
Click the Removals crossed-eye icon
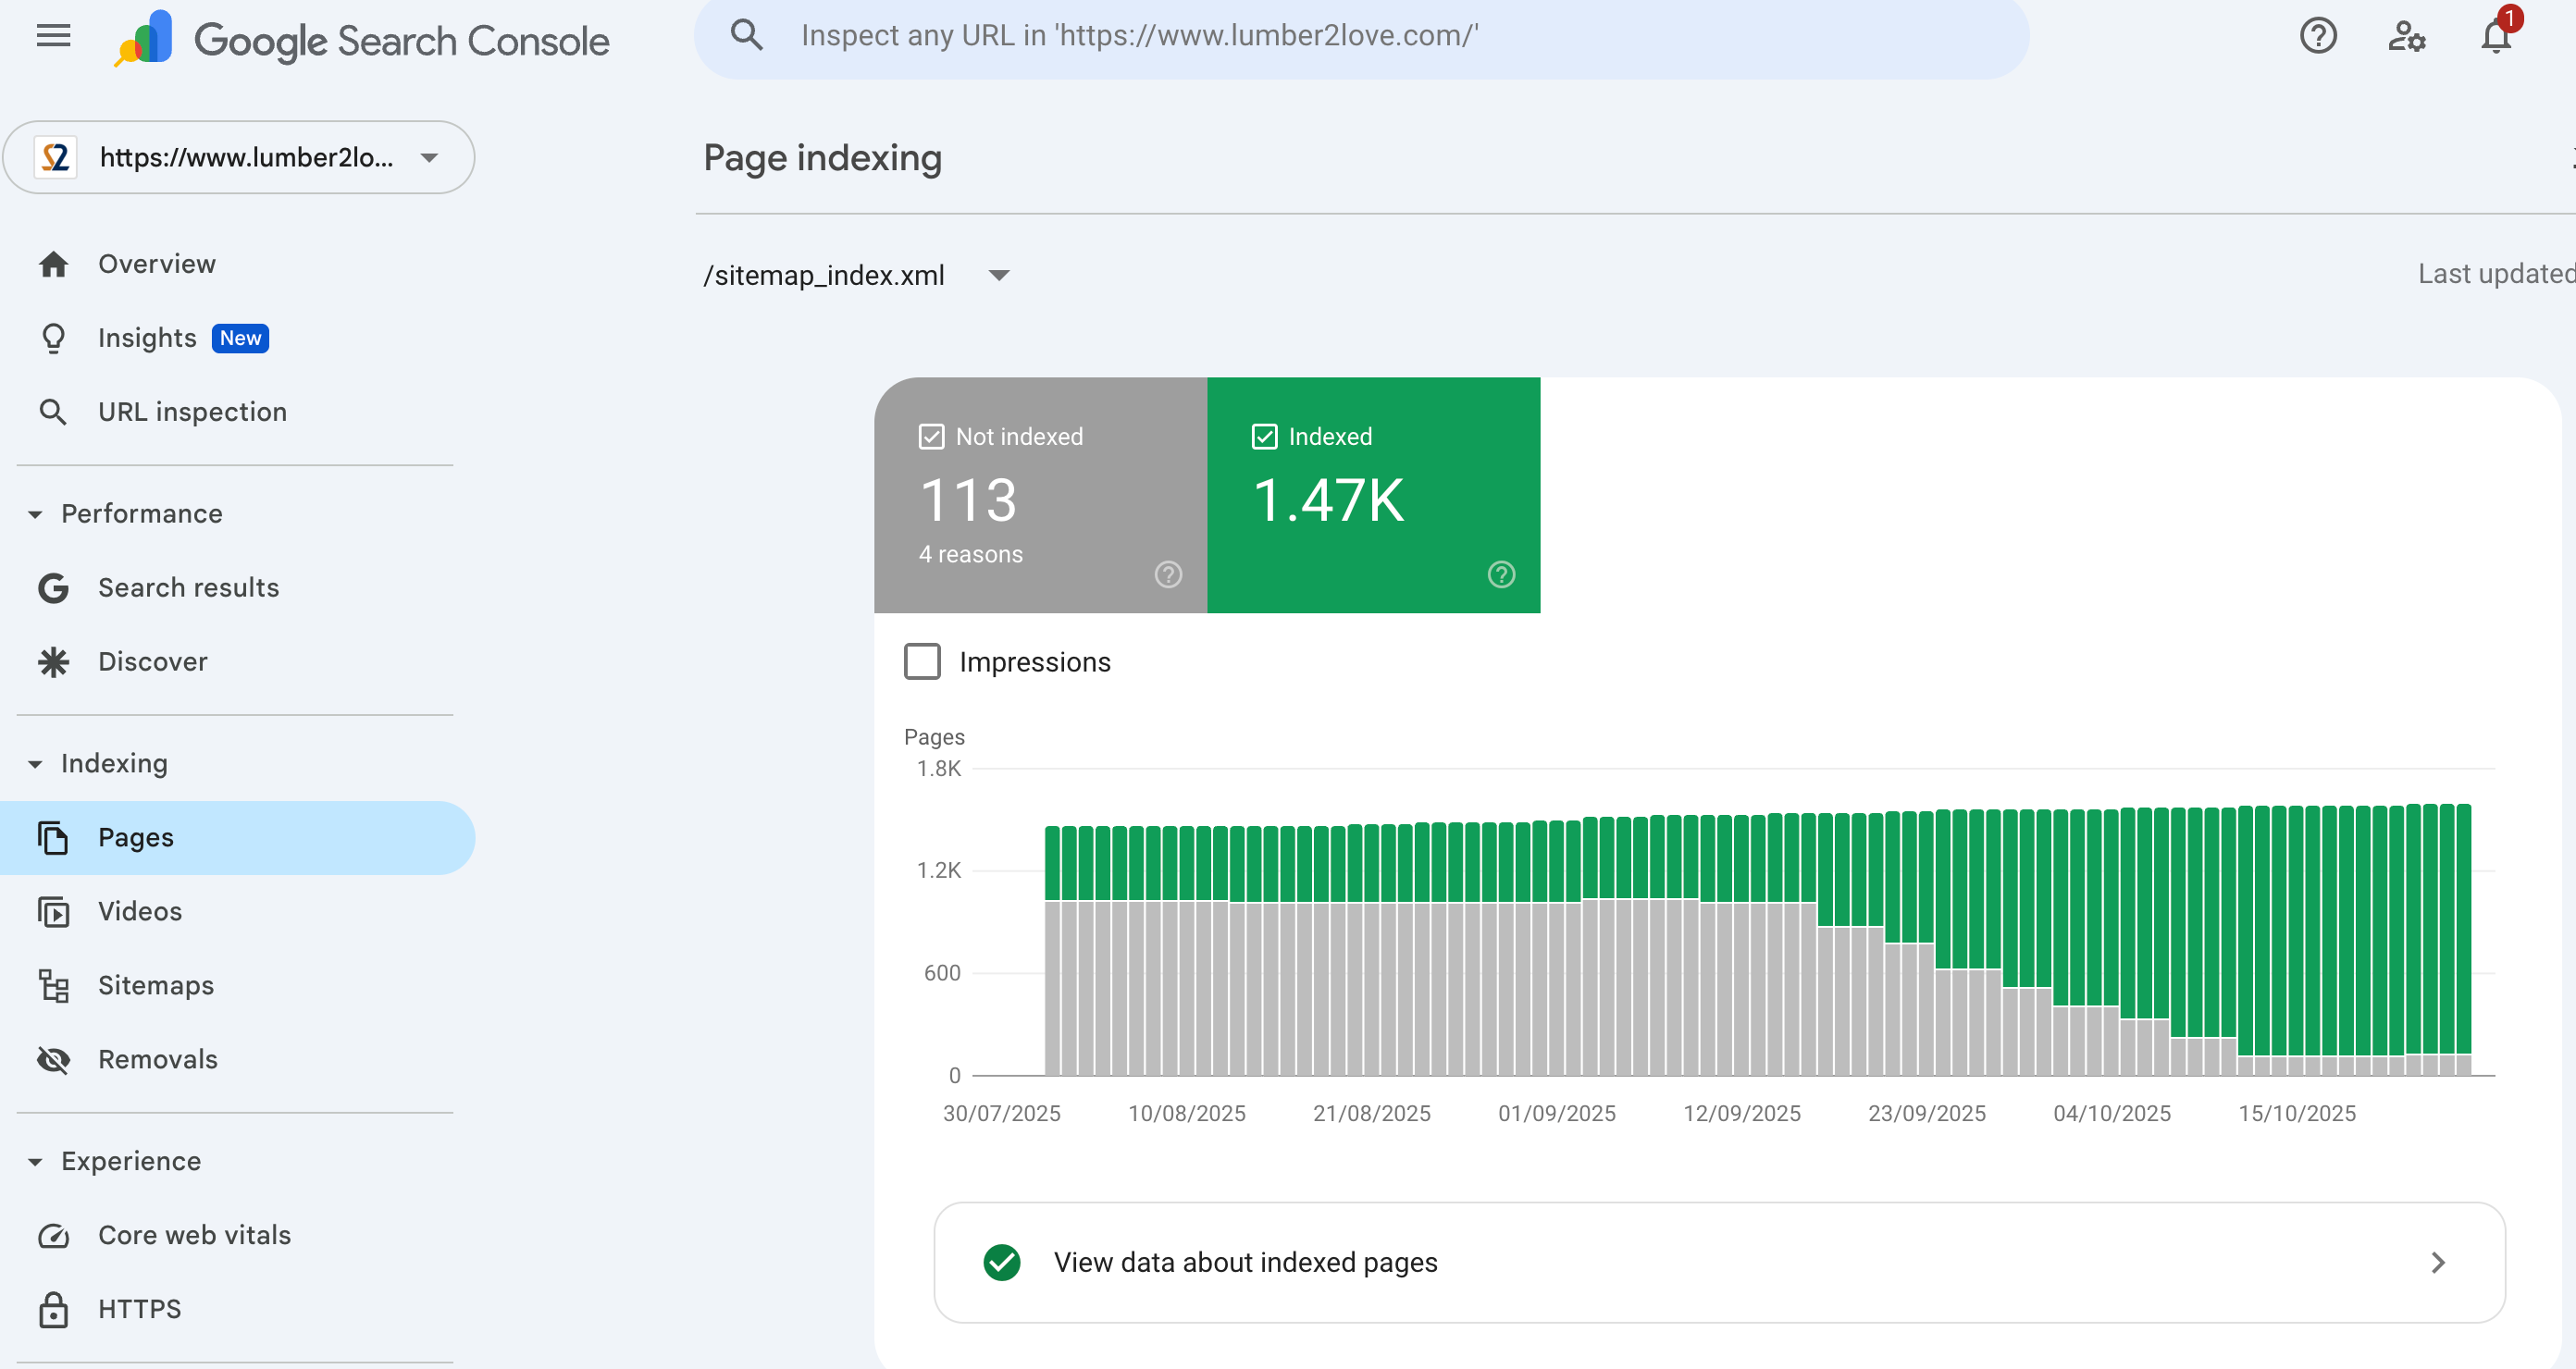click(53, 1060)
